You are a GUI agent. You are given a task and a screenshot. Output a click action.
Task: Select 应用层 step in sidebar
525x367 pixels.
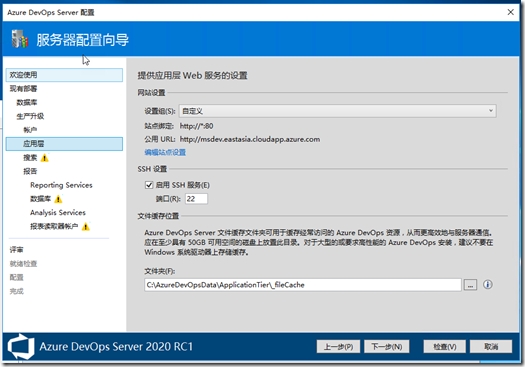pyautogui.click(x=64, y=144)
